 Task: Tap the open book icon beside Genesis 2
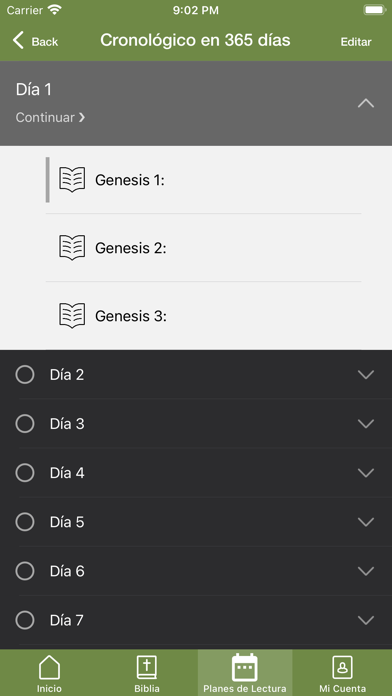(72, 248)
